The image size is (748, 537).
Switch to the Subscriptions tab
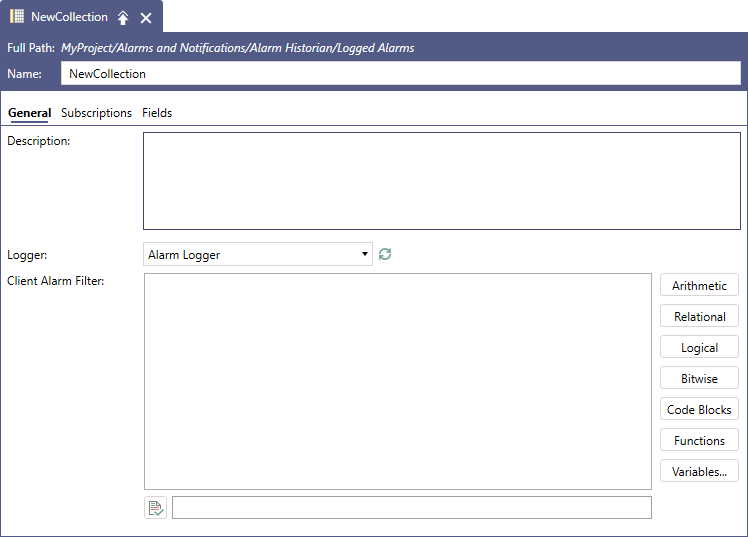96,113
